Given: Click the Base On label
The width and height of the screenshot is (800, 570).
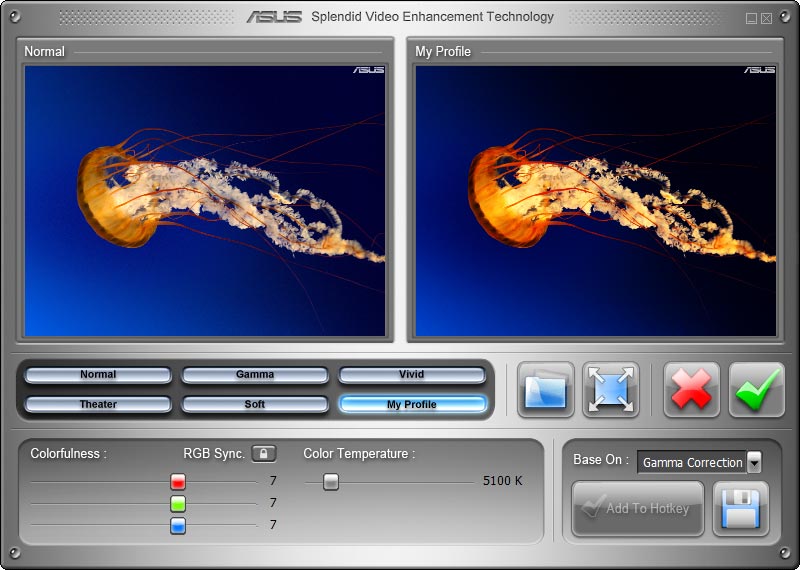Looking at the screenshot, I should (x=601, y=460).
